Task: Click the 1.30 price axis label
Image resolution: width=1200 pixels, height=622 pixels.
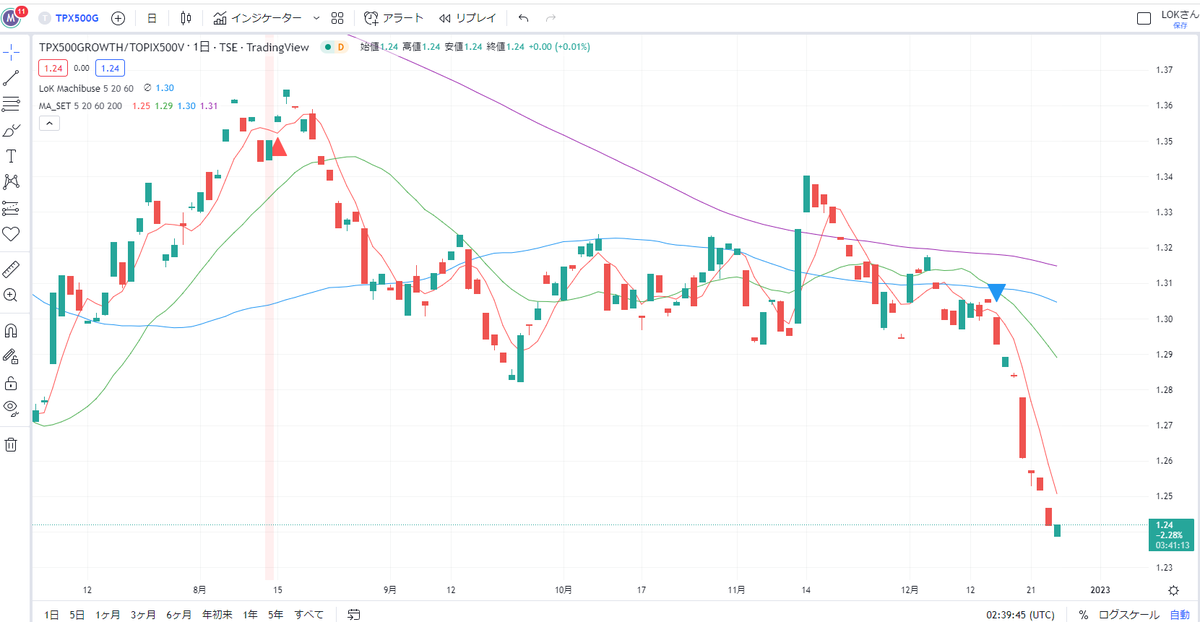Action: click(1164, 319)
